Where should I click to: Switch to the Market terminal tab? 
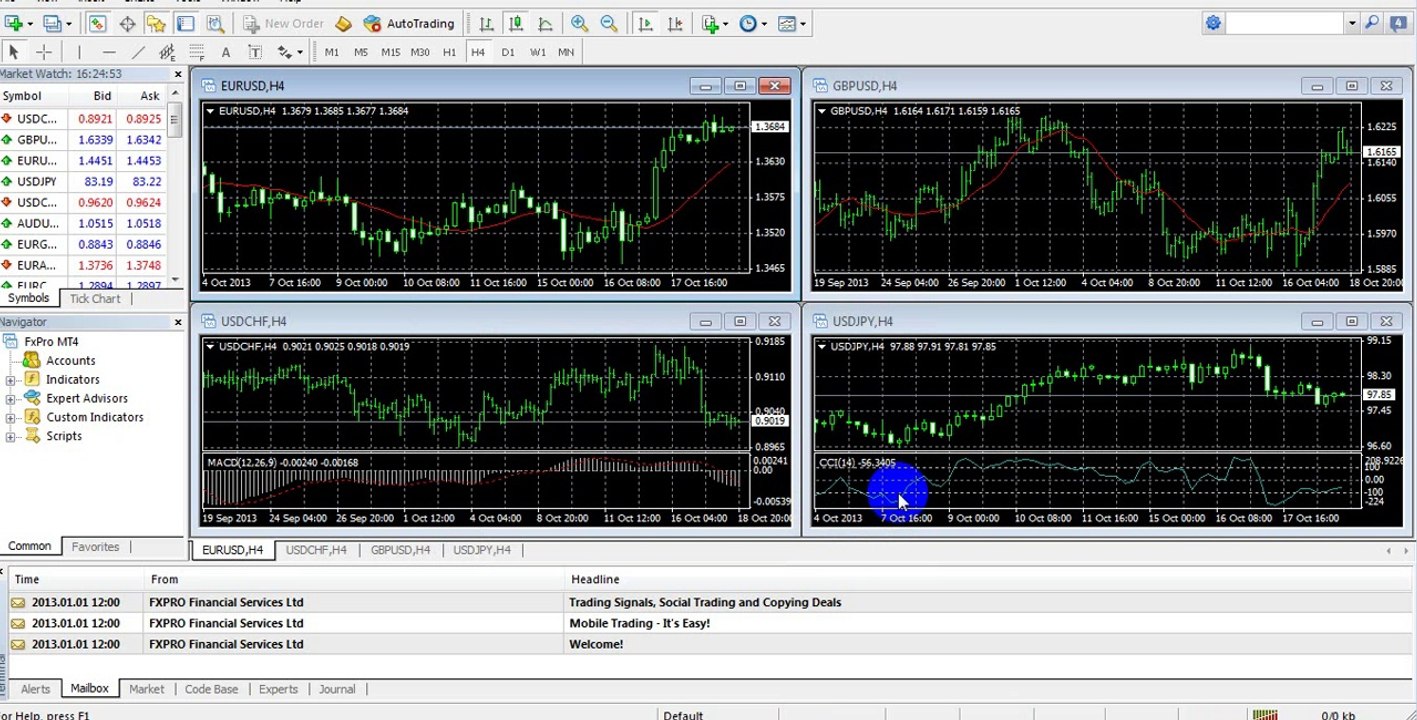[x=147, y=689]
